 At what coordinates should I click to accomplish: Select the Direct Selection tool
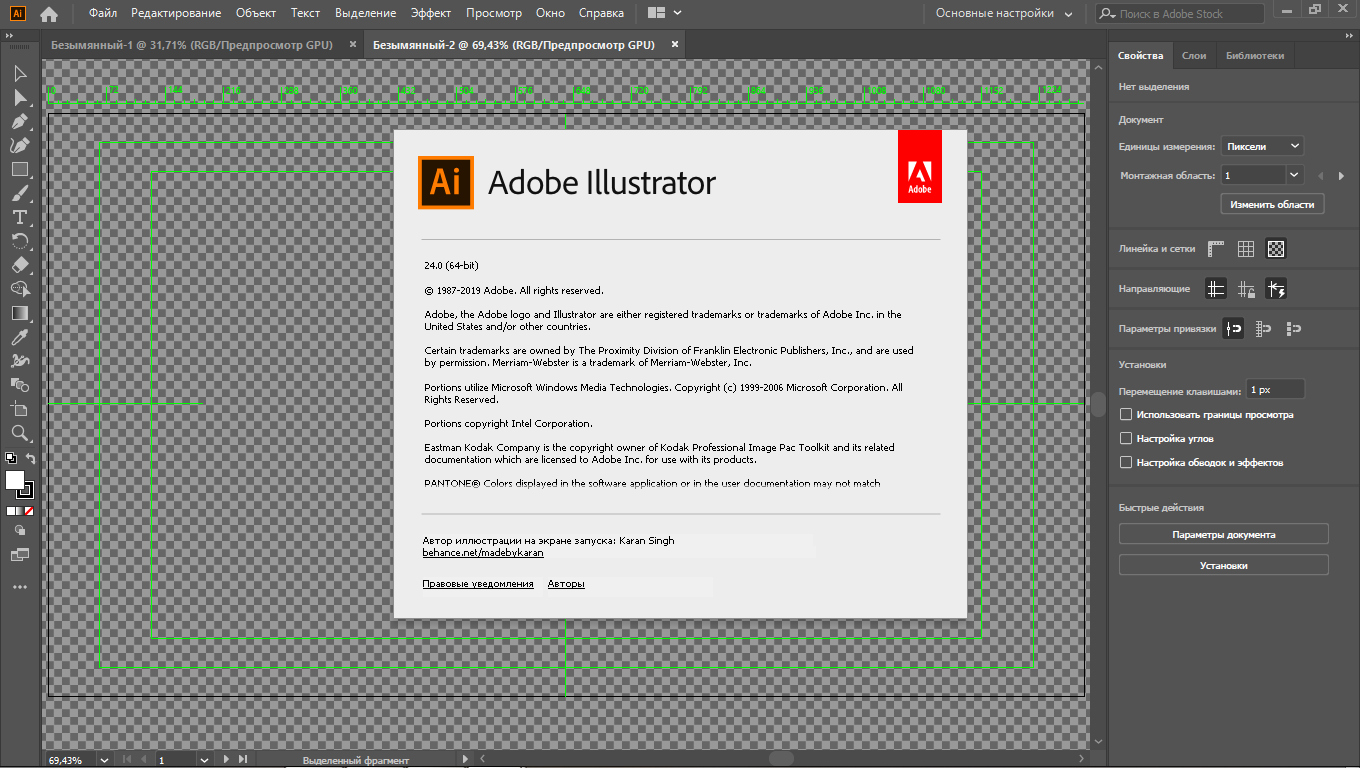coord(19,97)
